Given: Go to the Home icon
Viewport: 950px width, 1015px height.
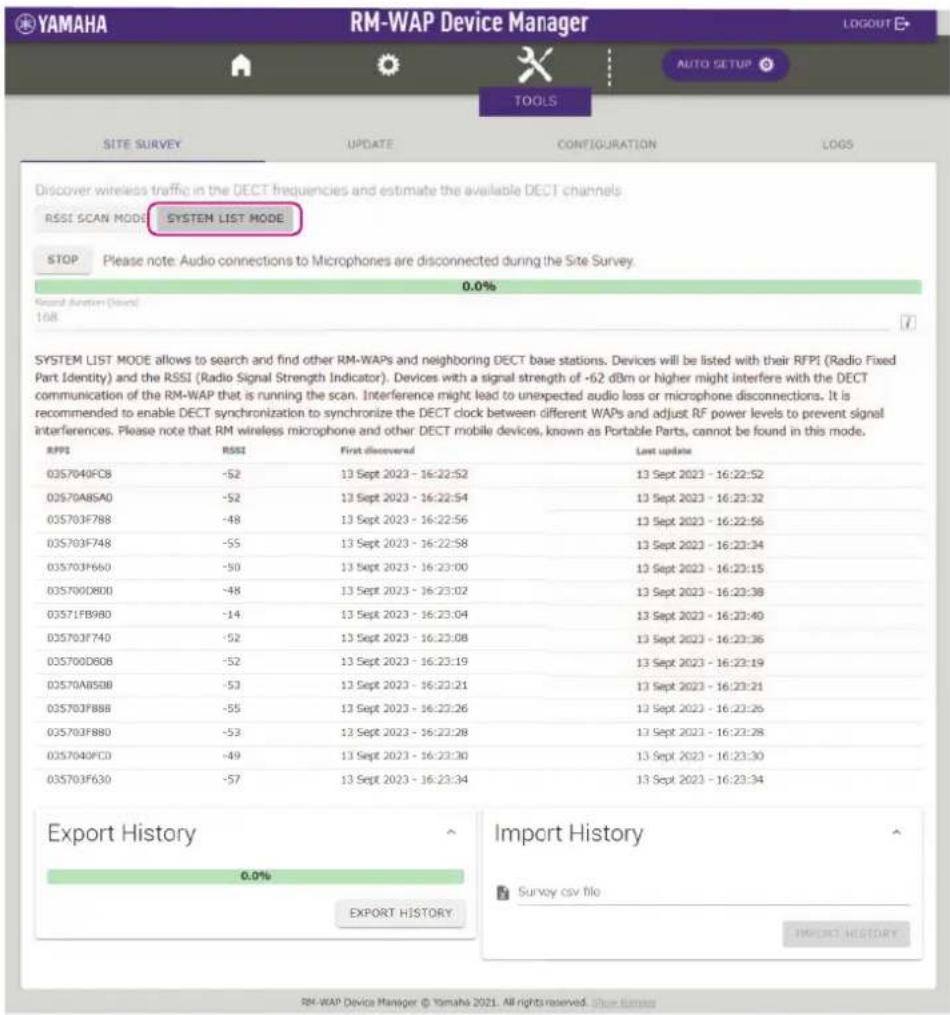Looking at the screenshot, I should 241,65.
